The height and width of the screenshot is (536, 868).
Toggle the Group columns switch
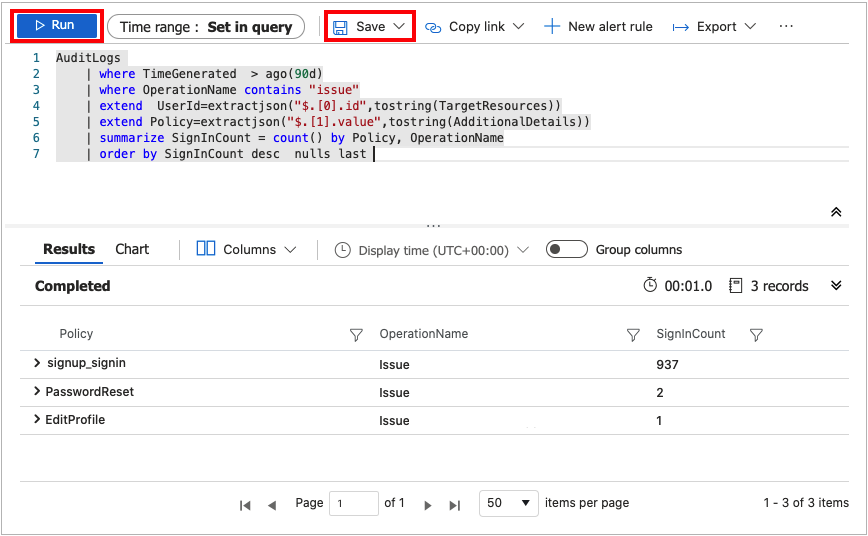(x=566, y=250)
